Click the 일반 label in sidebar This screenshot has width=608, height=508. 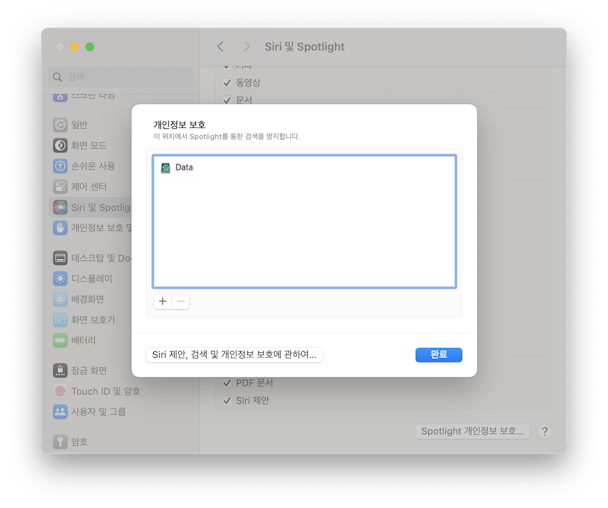[79, 125]
